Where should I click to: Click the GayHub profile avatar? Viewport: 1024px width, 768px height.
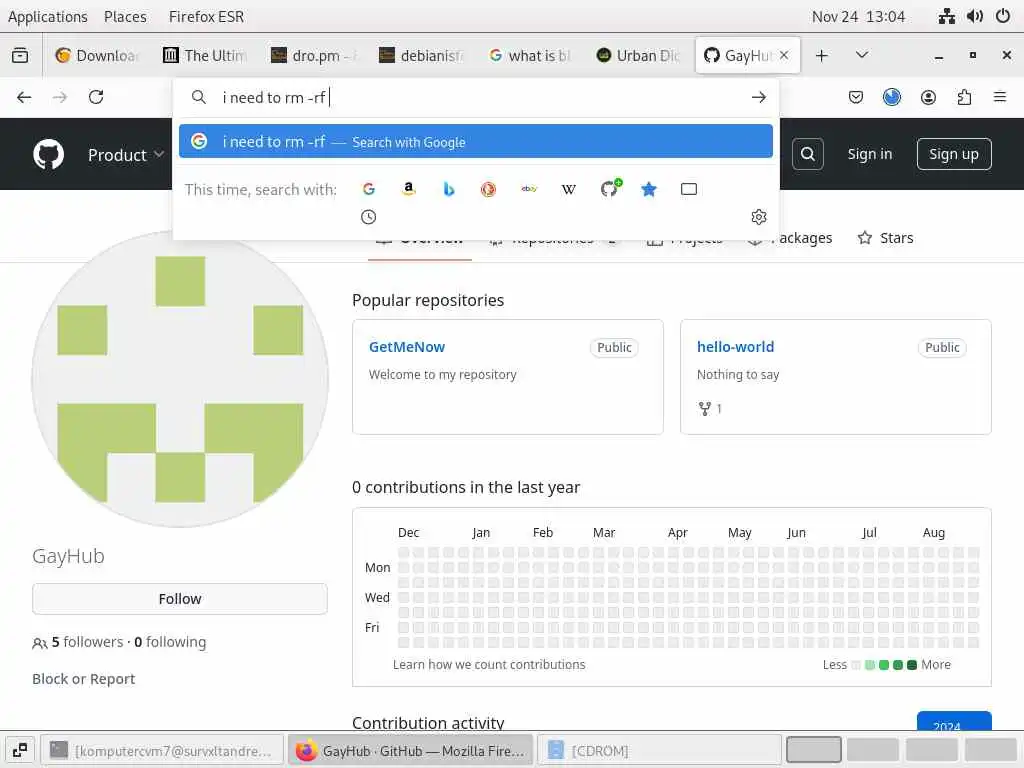[x=180, y=379]
